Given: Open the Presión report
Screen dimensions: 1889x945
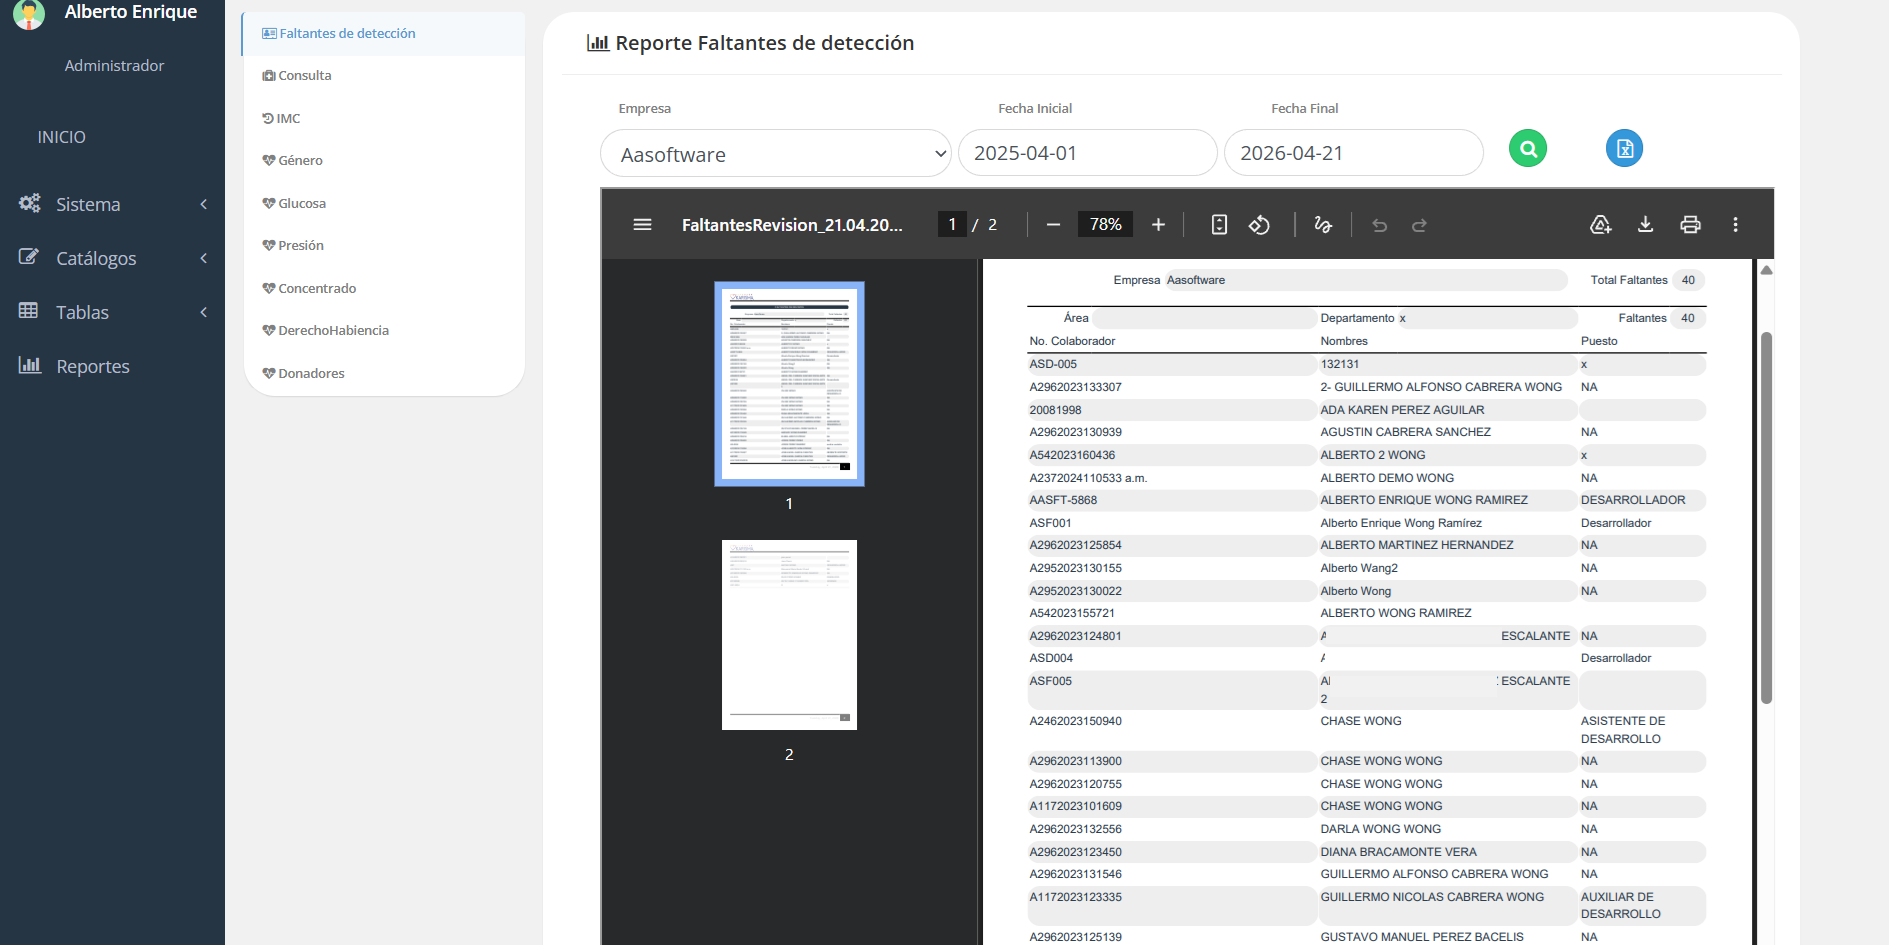Looking at the screenshot, I should coord(301,246).
